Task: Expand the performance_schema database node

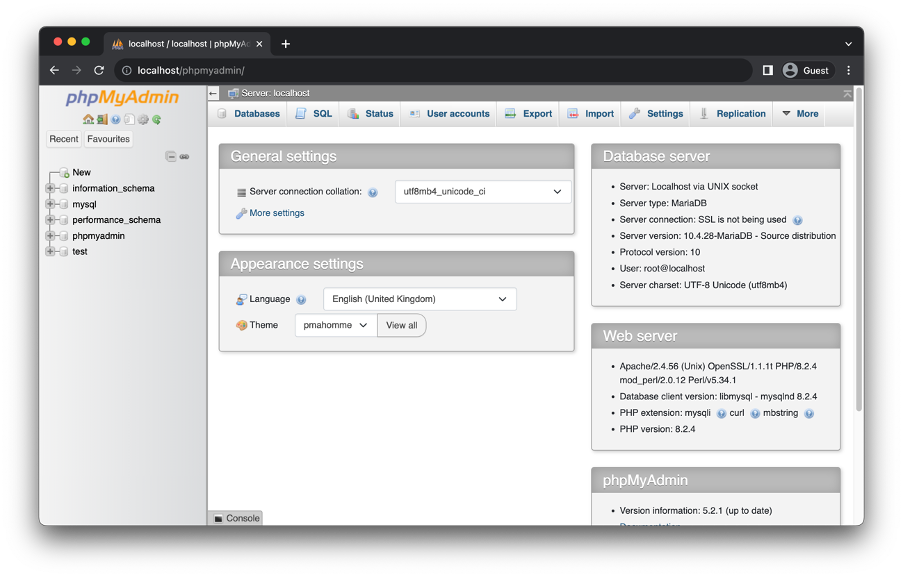Action: 50,220
